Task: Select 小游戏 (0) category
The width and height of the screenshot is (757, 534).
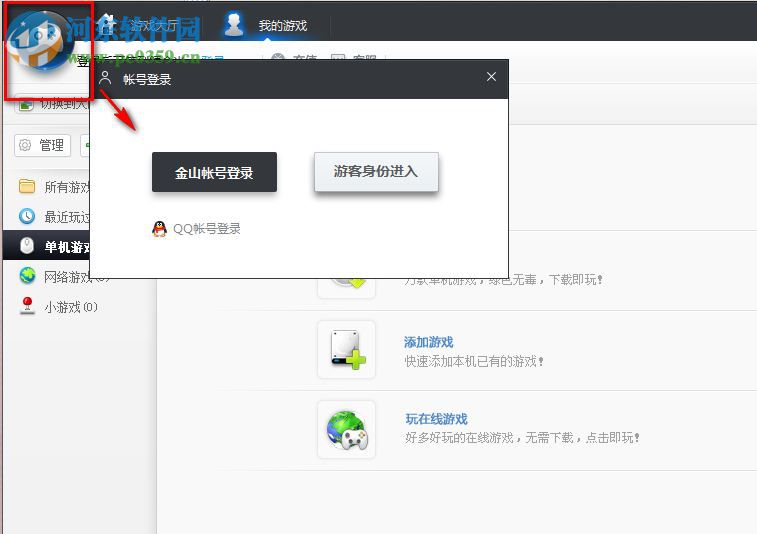Action: (x=71, y=307)
